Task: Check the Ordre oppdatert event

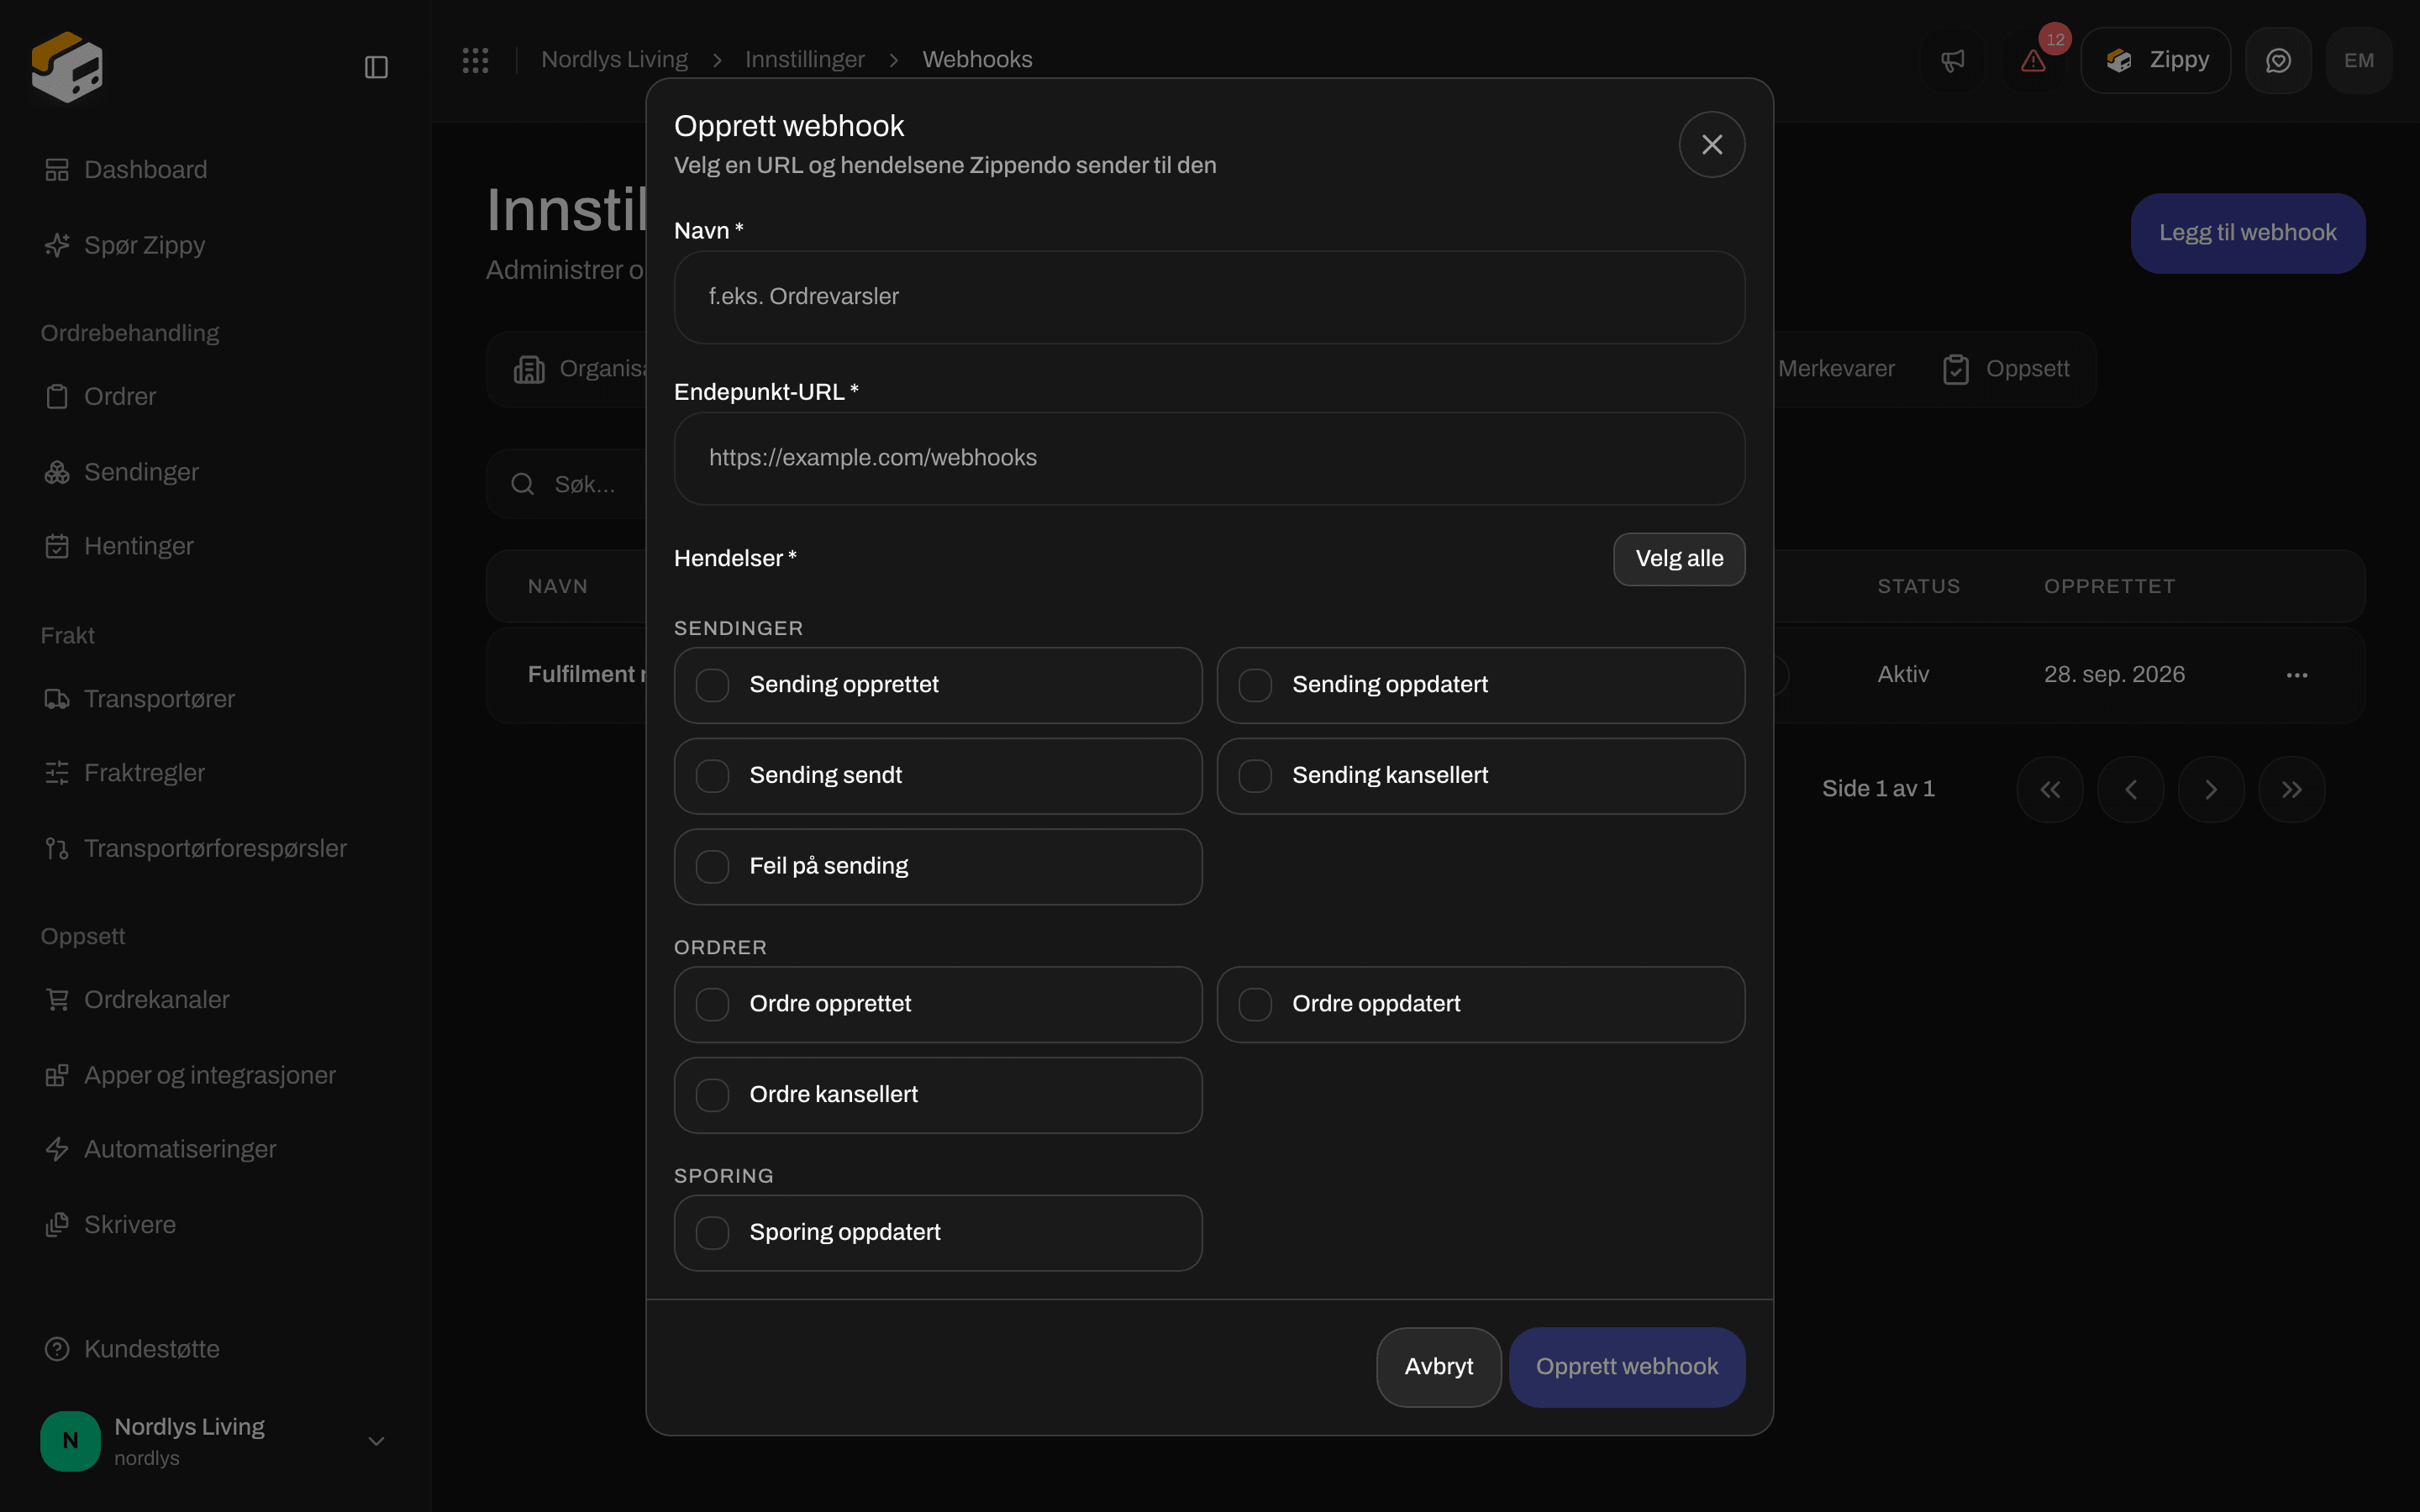Action: pos(1480,1004)
